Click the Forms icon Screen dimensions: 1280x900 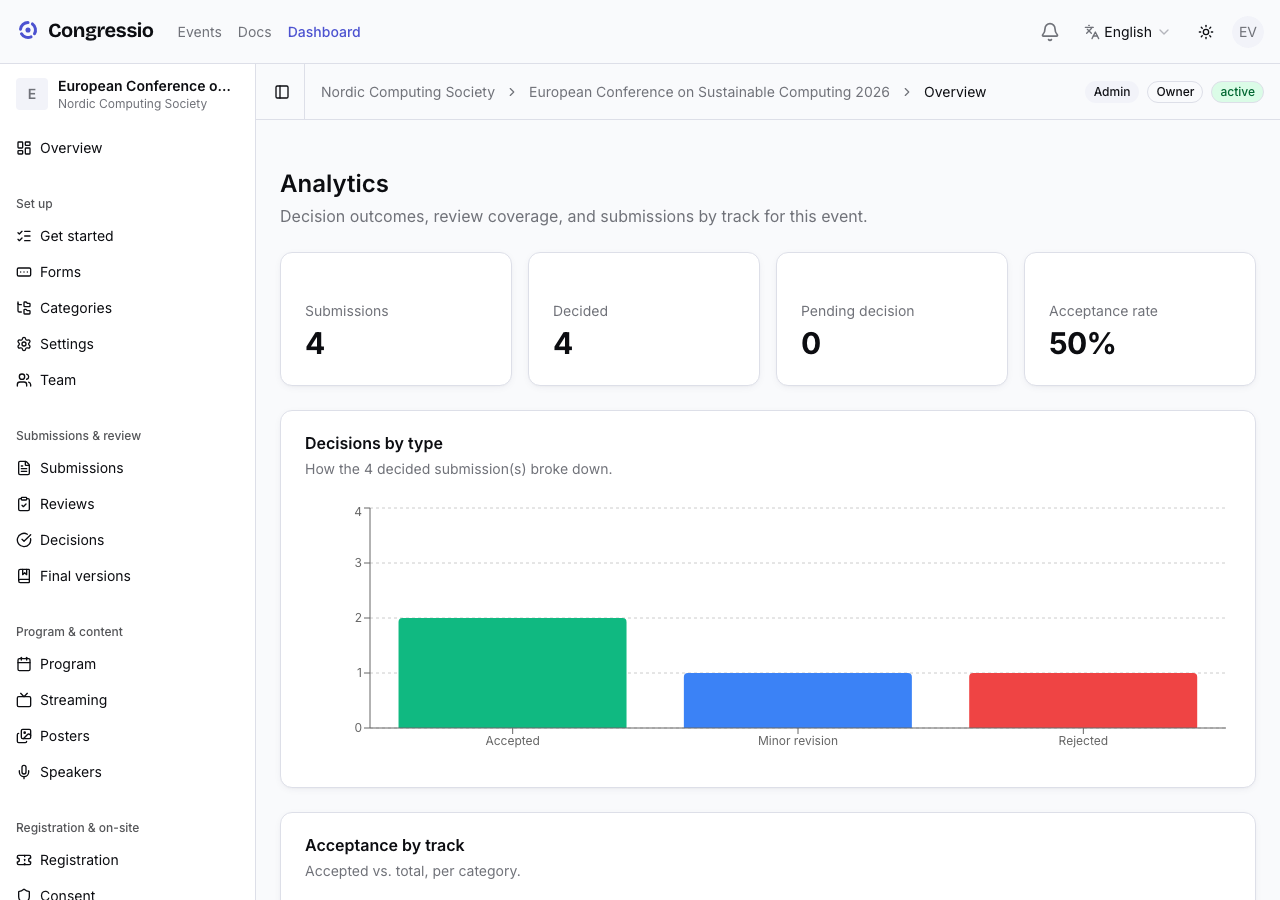24,272
